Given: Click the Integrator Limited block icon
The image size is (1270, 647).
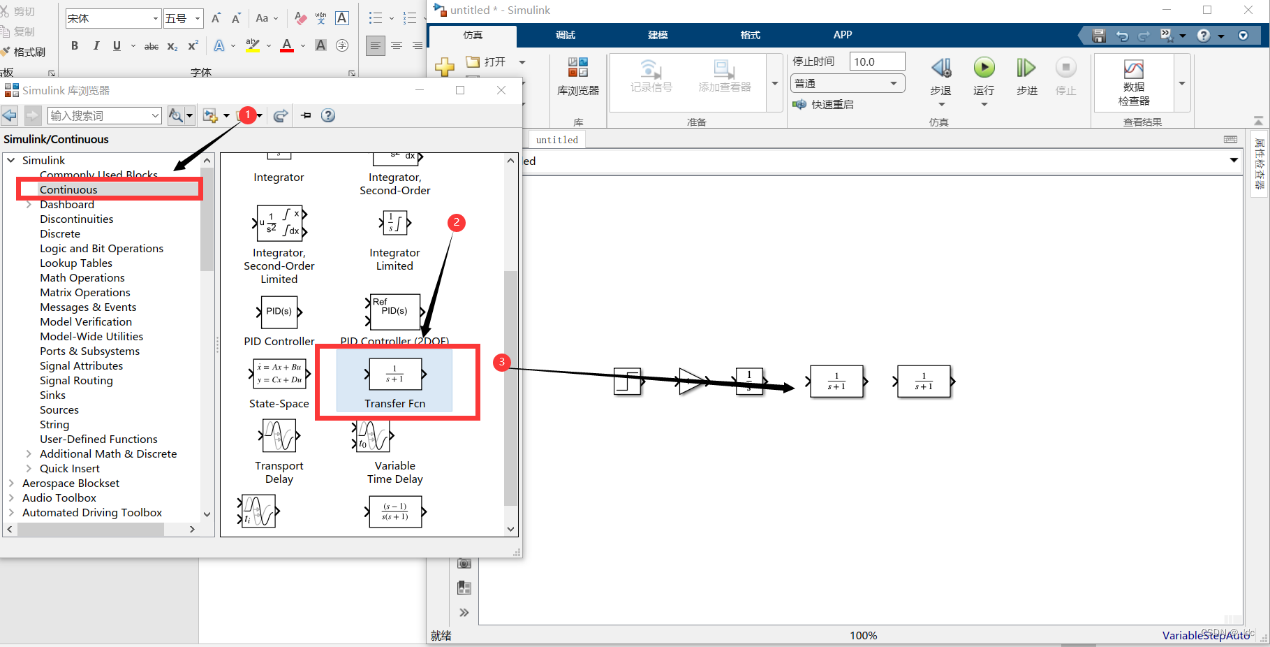Looking at the screenshot, I should click(x=395, y=222).
